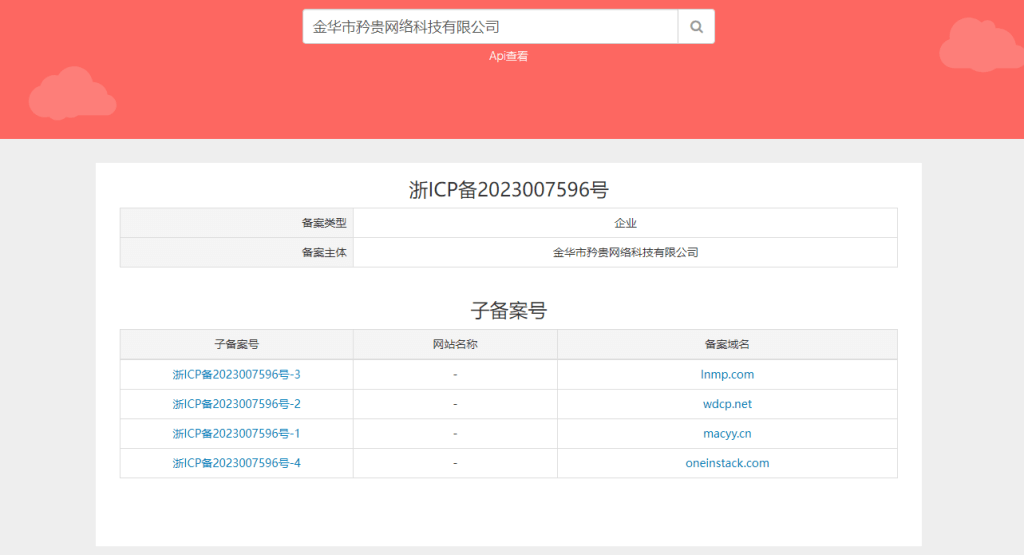1024x555 pixels.
Task: Click the 备案域名 column header
Action: tap(727, 344)
